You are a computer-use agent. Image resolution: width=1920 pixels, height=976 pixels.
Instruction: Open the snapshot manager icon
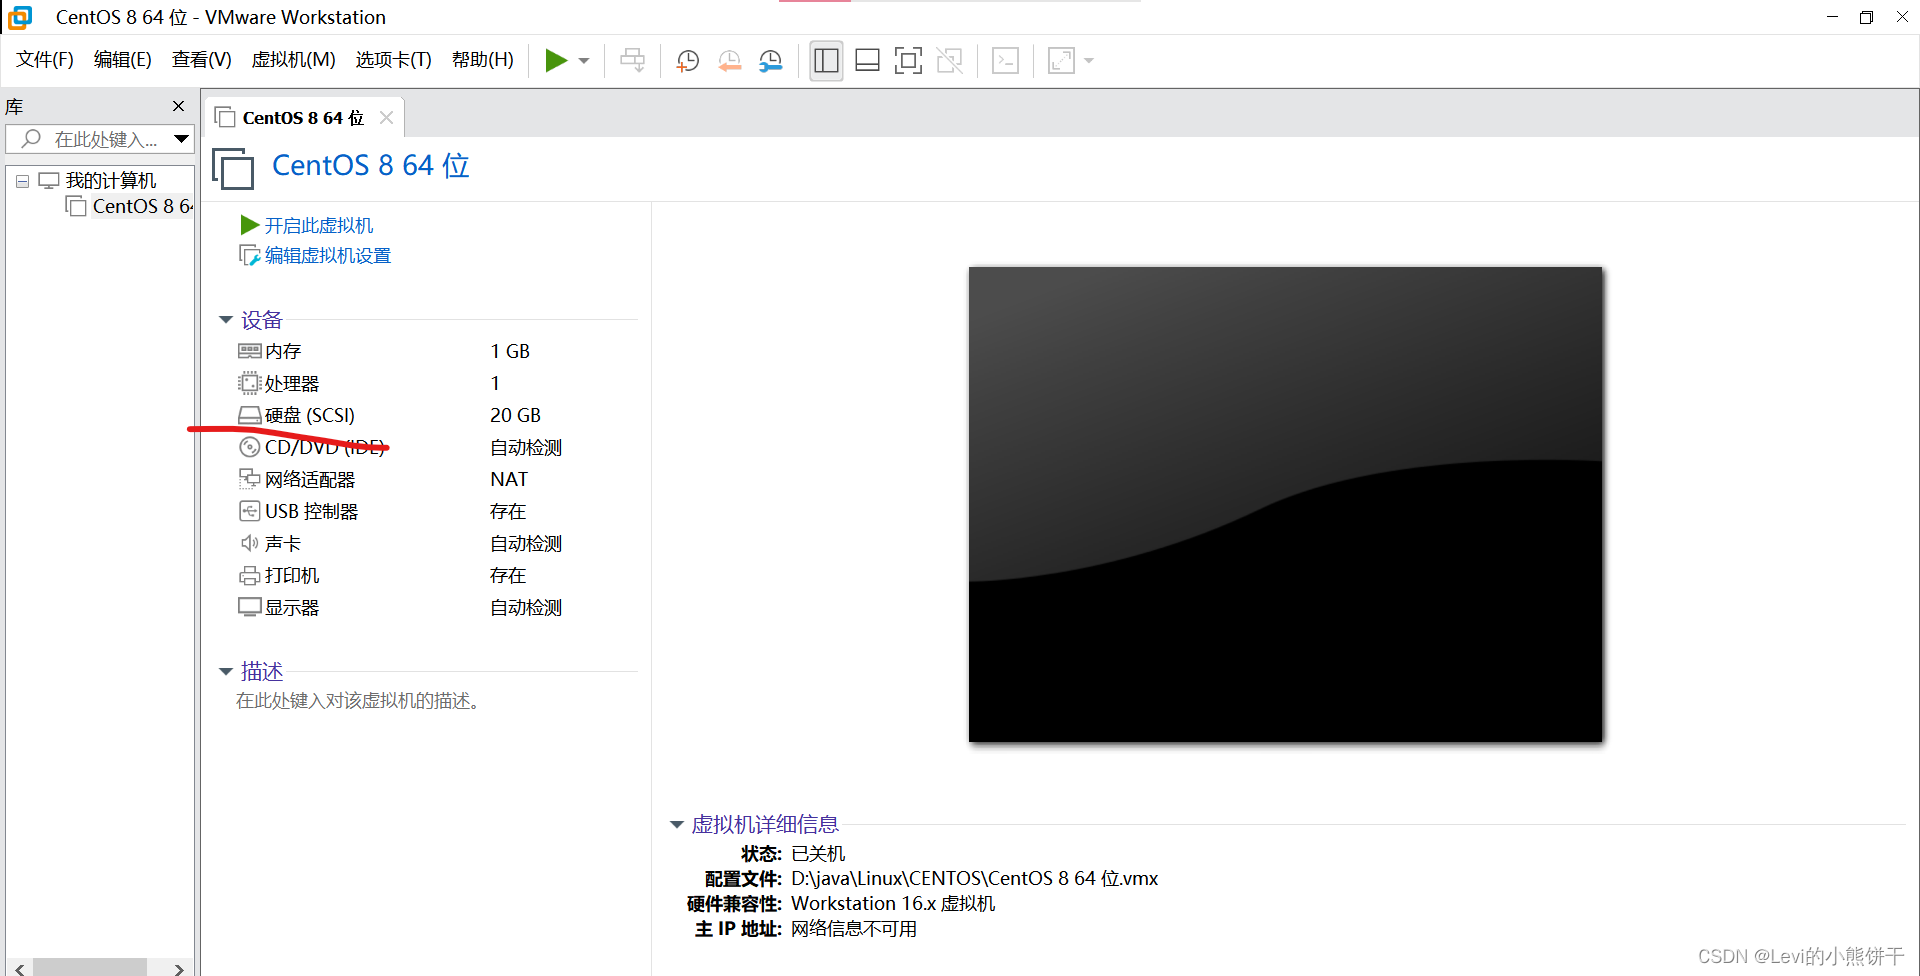[x=771, y=61]
